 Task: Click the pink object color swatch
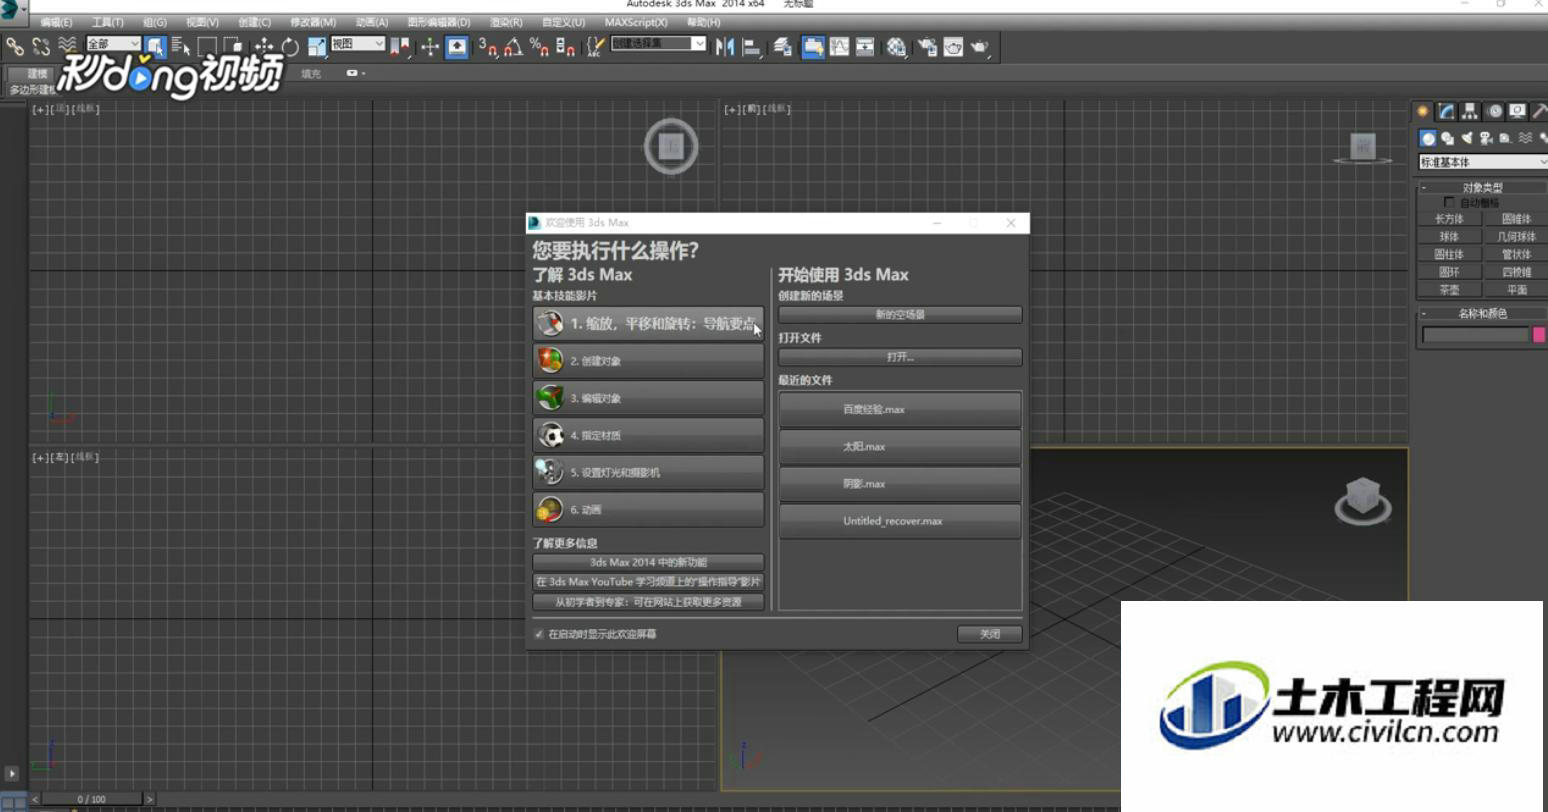tap(1539, 335)
